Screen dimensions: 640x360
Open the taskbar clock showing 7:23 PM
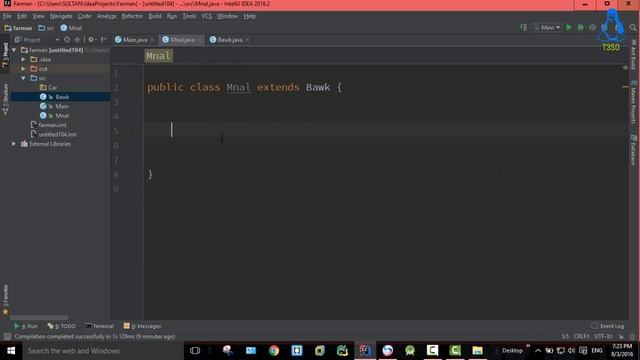[621, 350]
